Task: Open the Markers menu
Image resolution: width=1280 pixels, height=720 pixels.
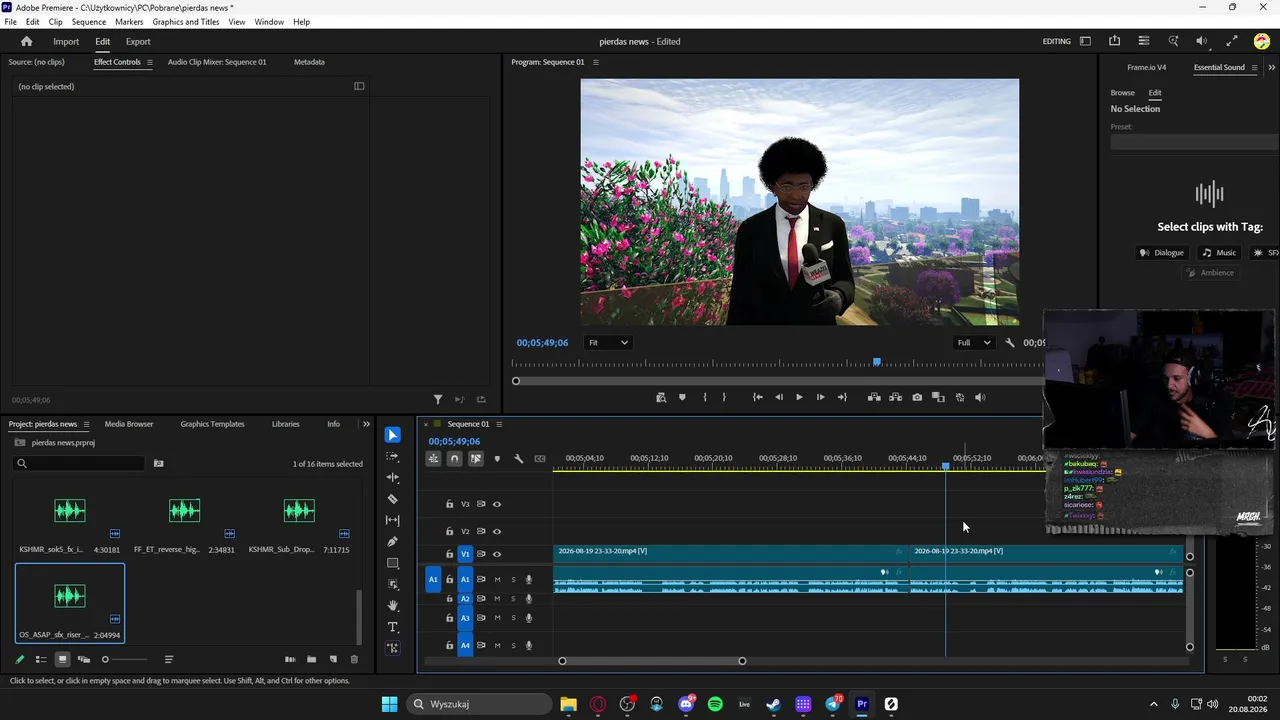Action: [x=129, y=22]
